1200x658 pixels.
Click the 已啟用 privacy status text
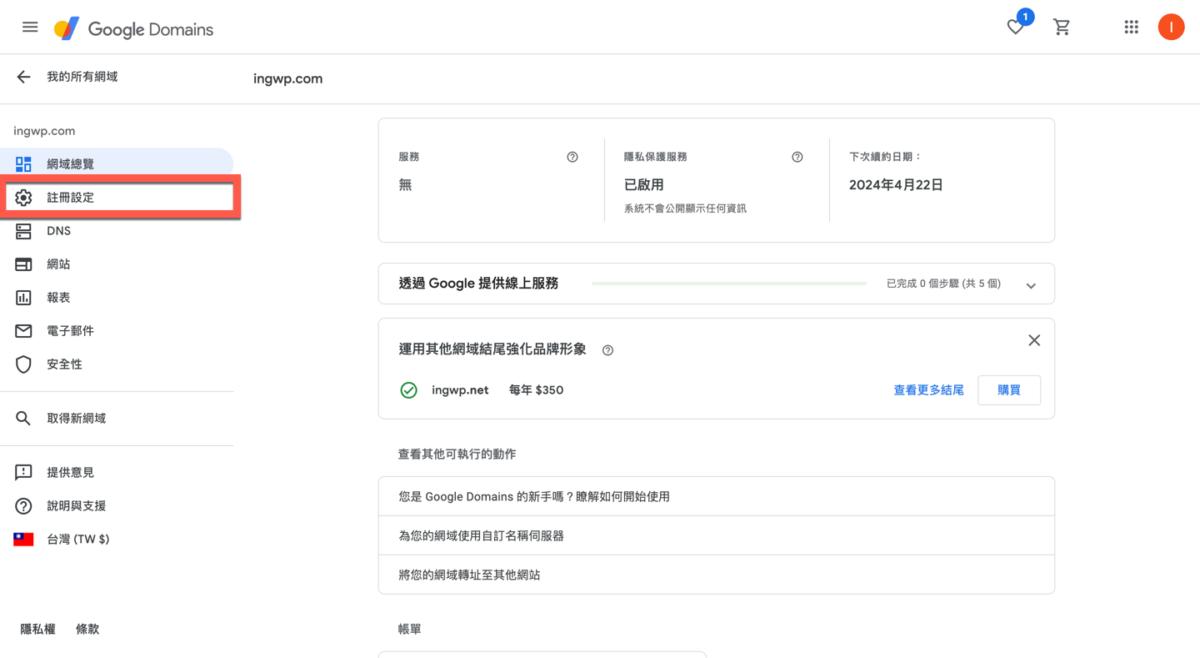pos(644,185)
